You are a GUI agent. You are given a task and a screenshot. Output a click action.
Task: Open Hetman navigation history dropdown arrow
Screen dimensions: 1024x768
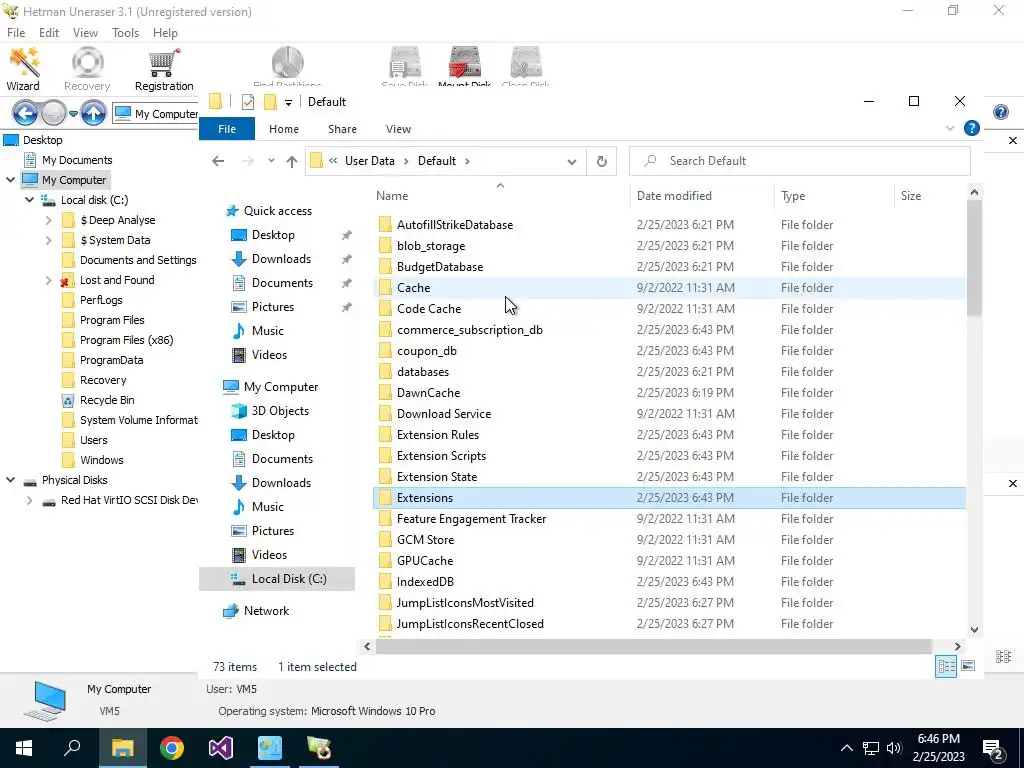[x=73, y=114]
